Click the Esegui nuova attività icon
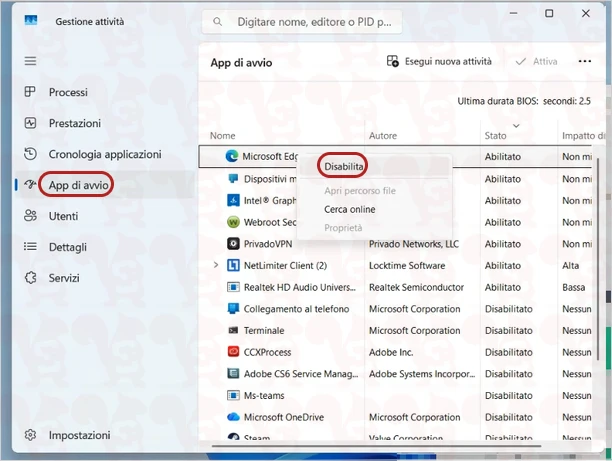This screenshot has height=461, width=612. tap(392, 61)
